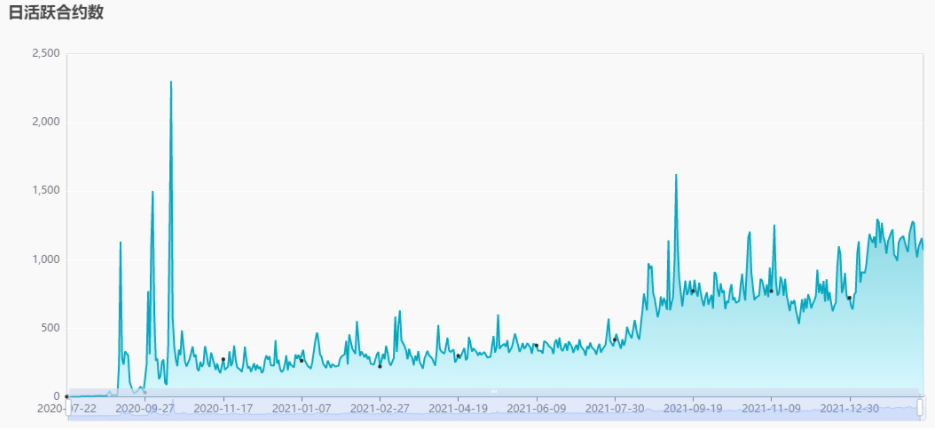
Task: Click the data point marker above 2021-09-19
Action: point(692,291)
